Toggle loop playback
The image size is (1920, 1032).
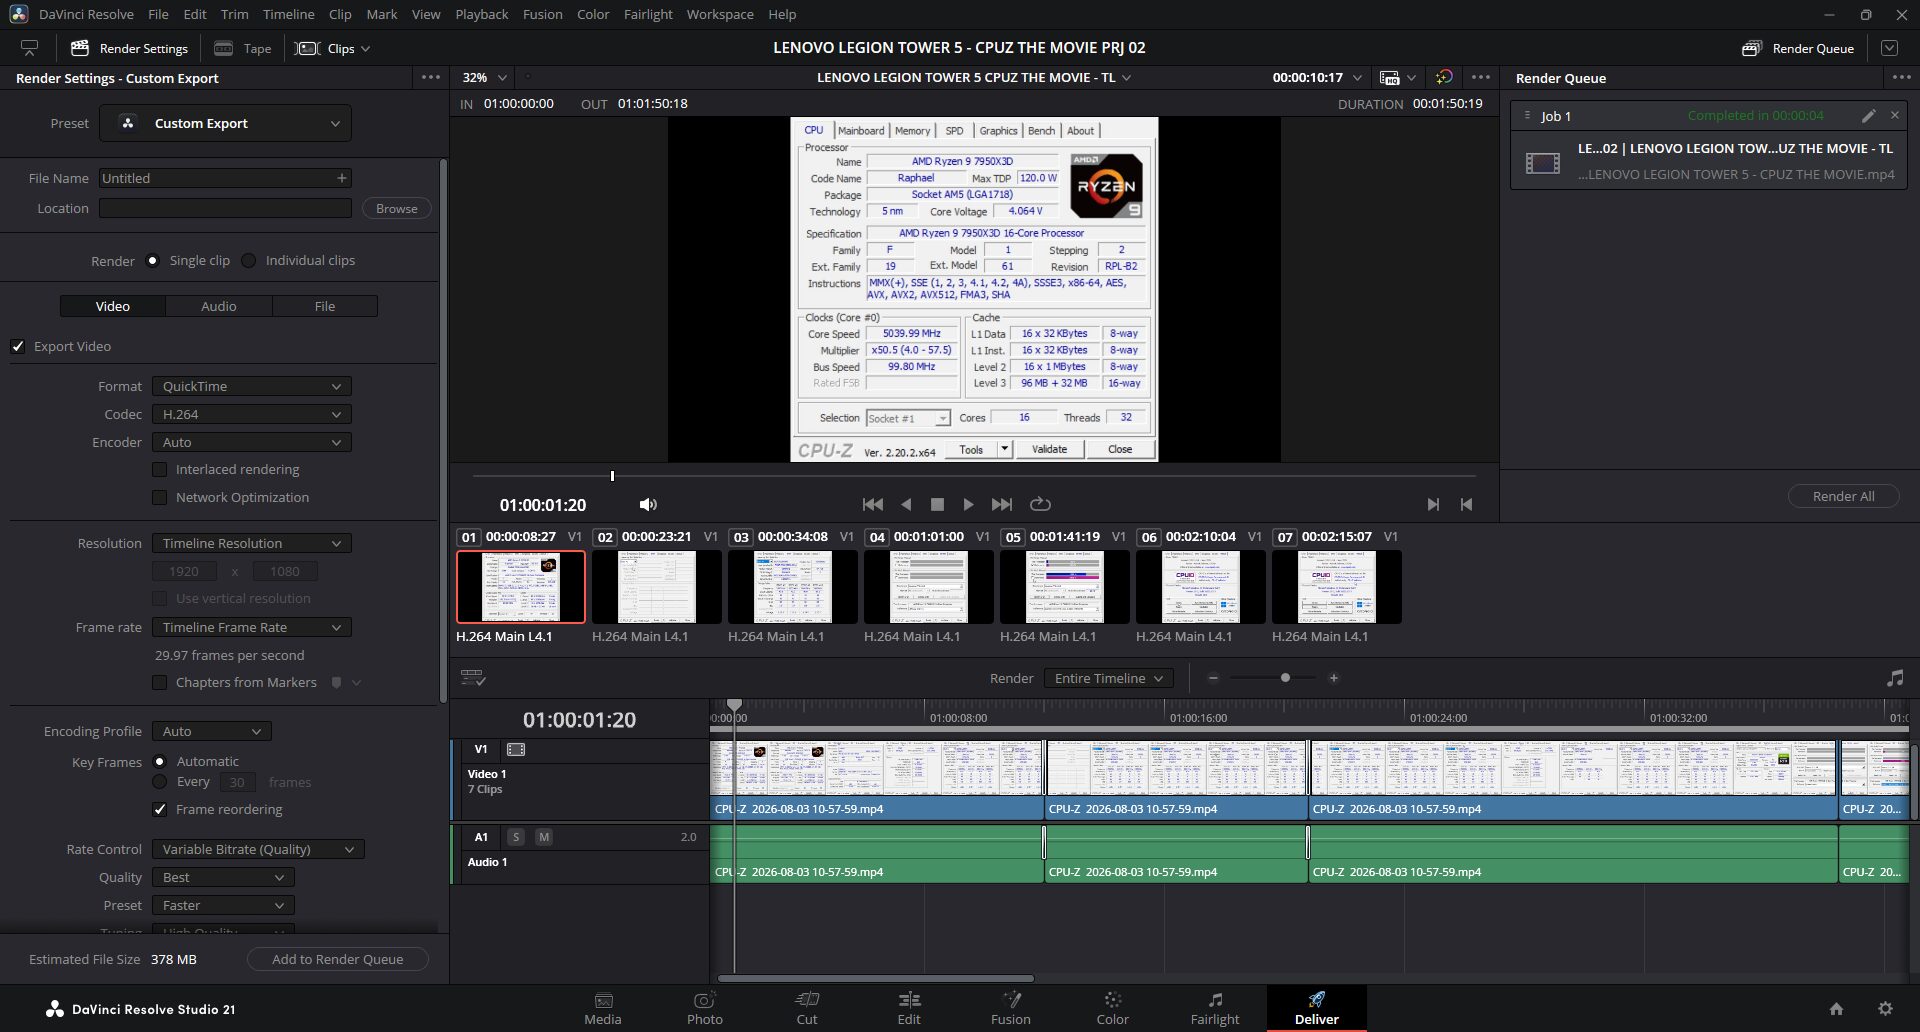[x=1040, y=505]
